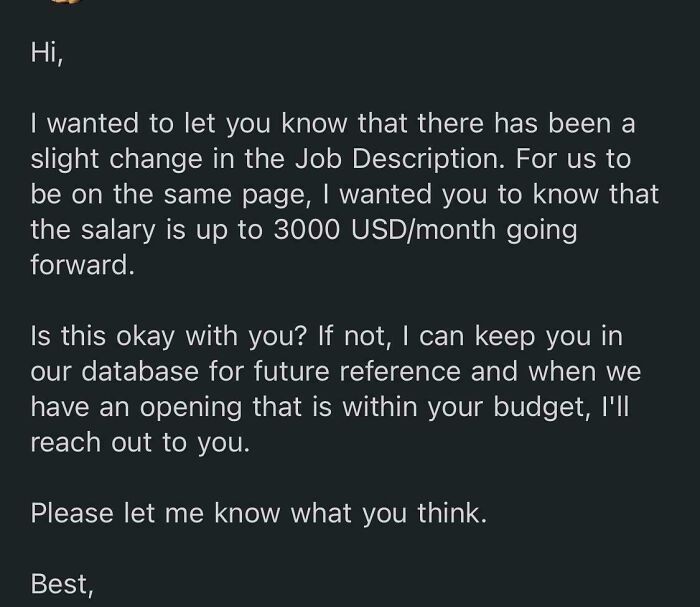This screenshot has width=700, height=607.
Task: Click the "Best," sign-off
Action: (62, 584)
